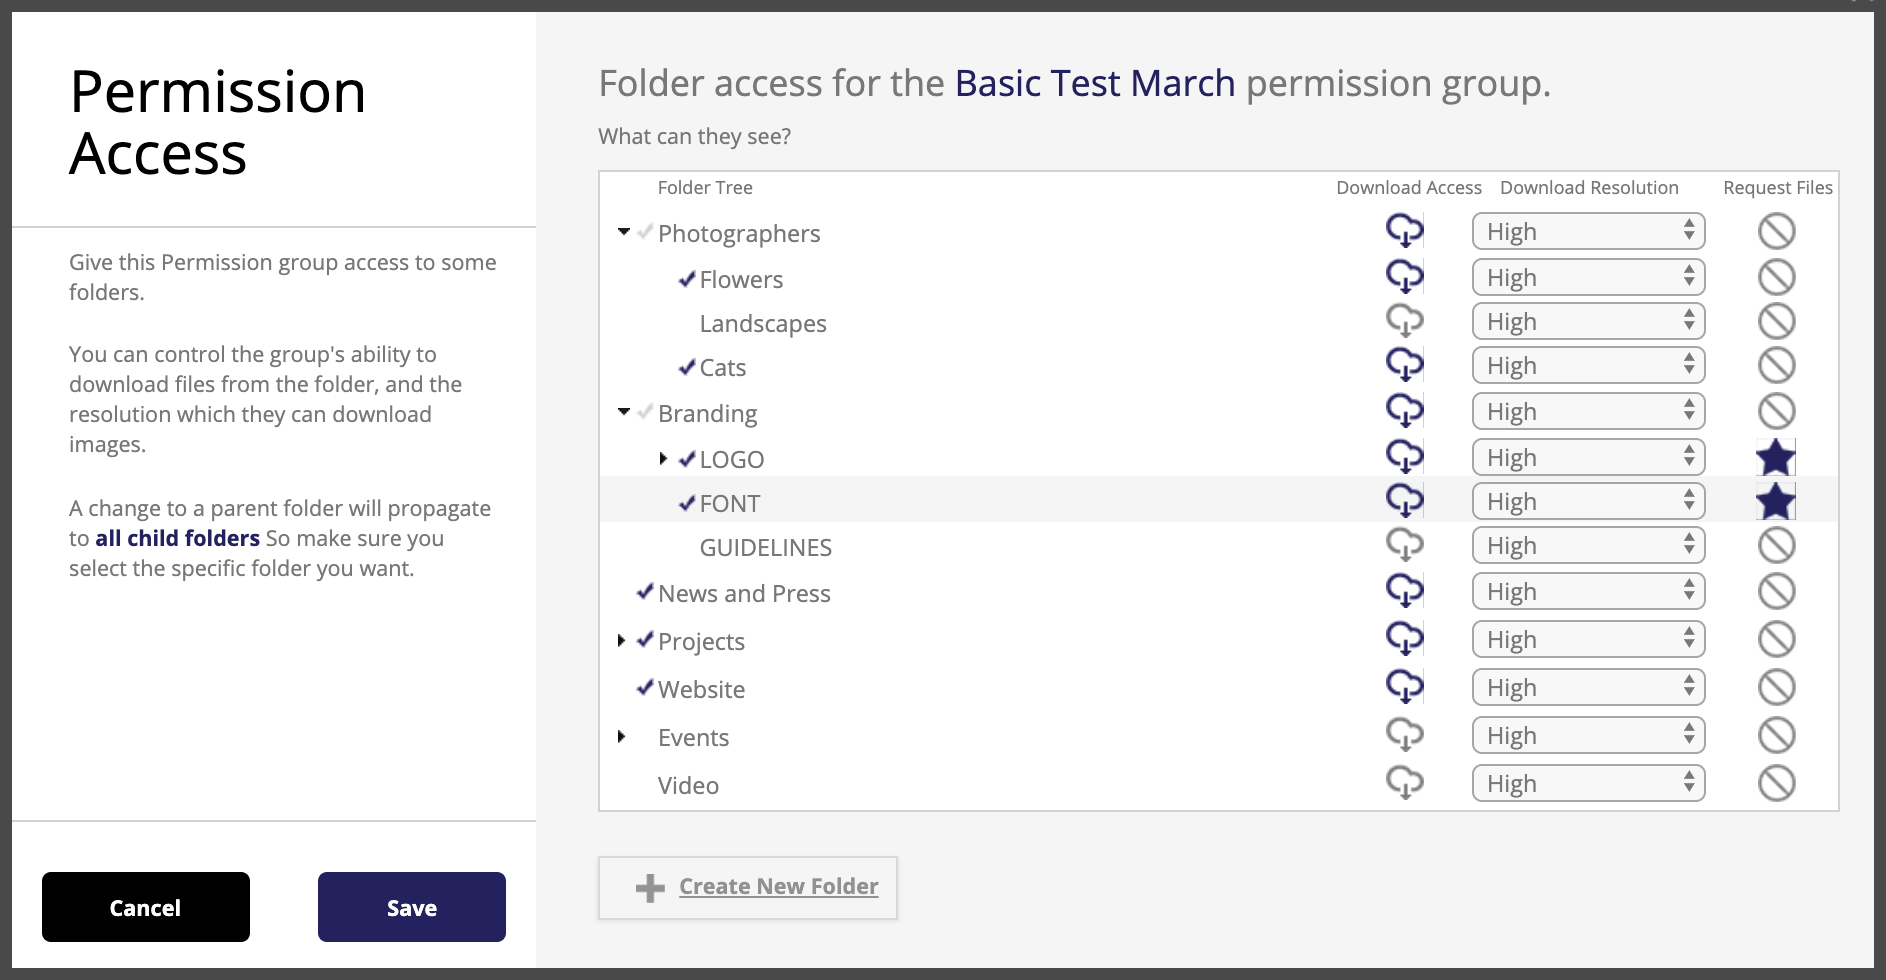Collapse the Photographers folder tree
This screenshot has height=980, width=1886.
pos(624,232)
